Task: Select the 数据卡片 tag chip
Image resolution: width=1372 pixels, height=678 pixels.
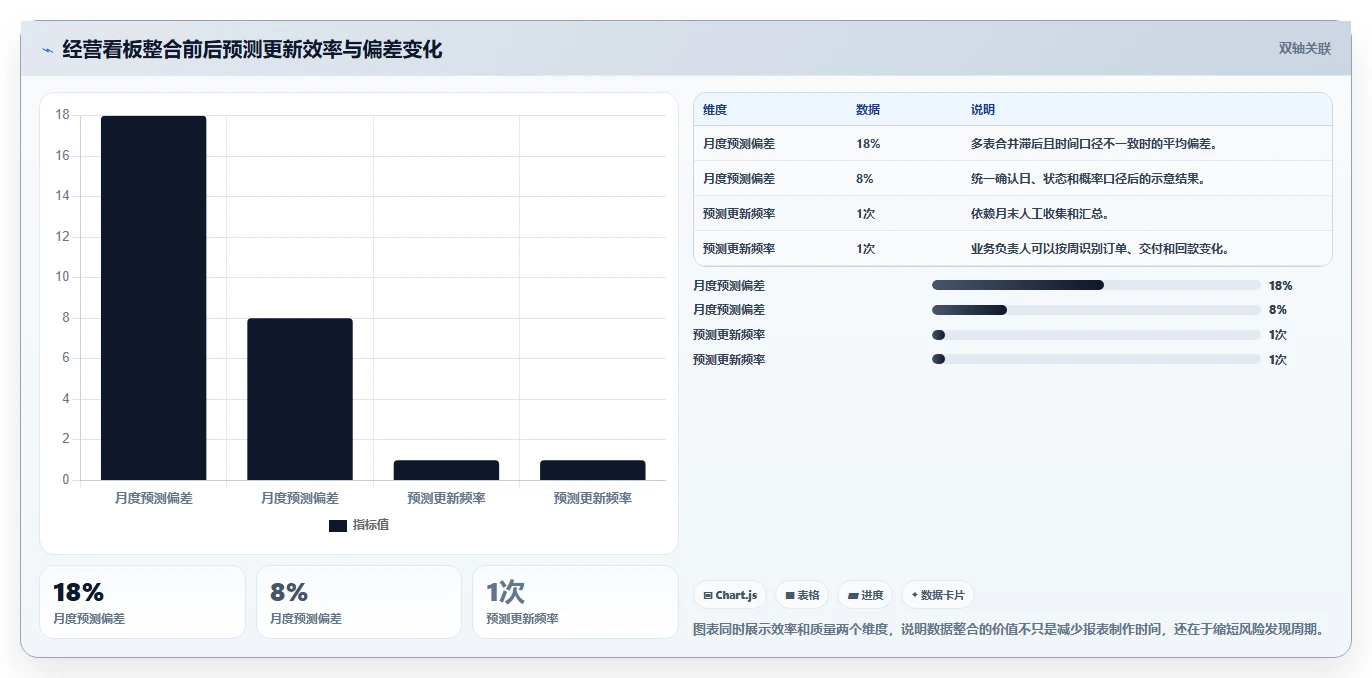Action: 938,595
